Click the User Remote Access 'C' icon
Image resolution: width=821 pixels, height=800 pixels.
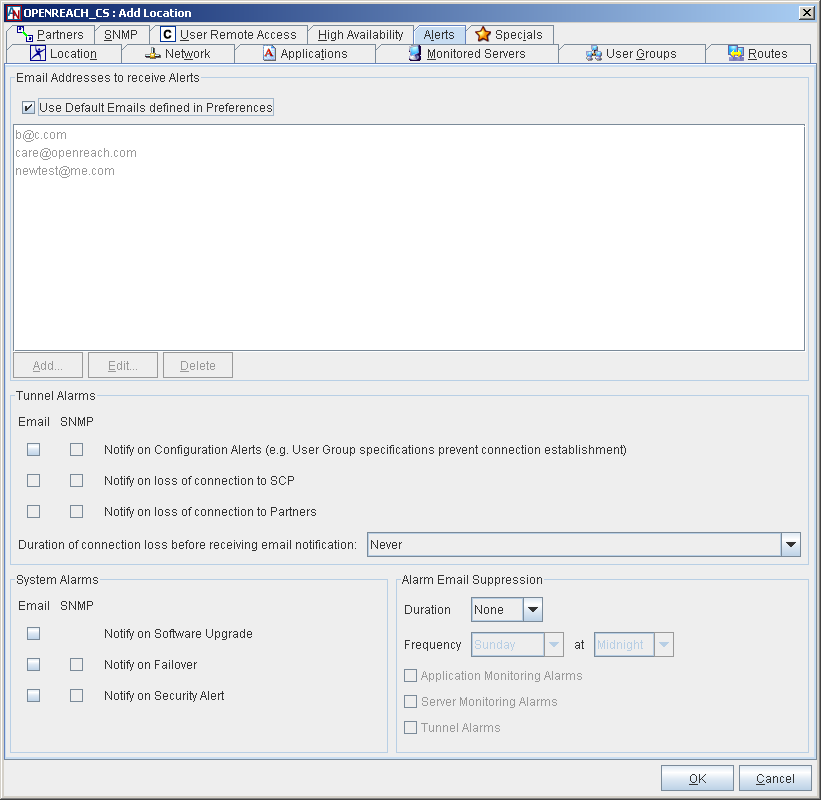pyautogui.click(x=167, y=35)
